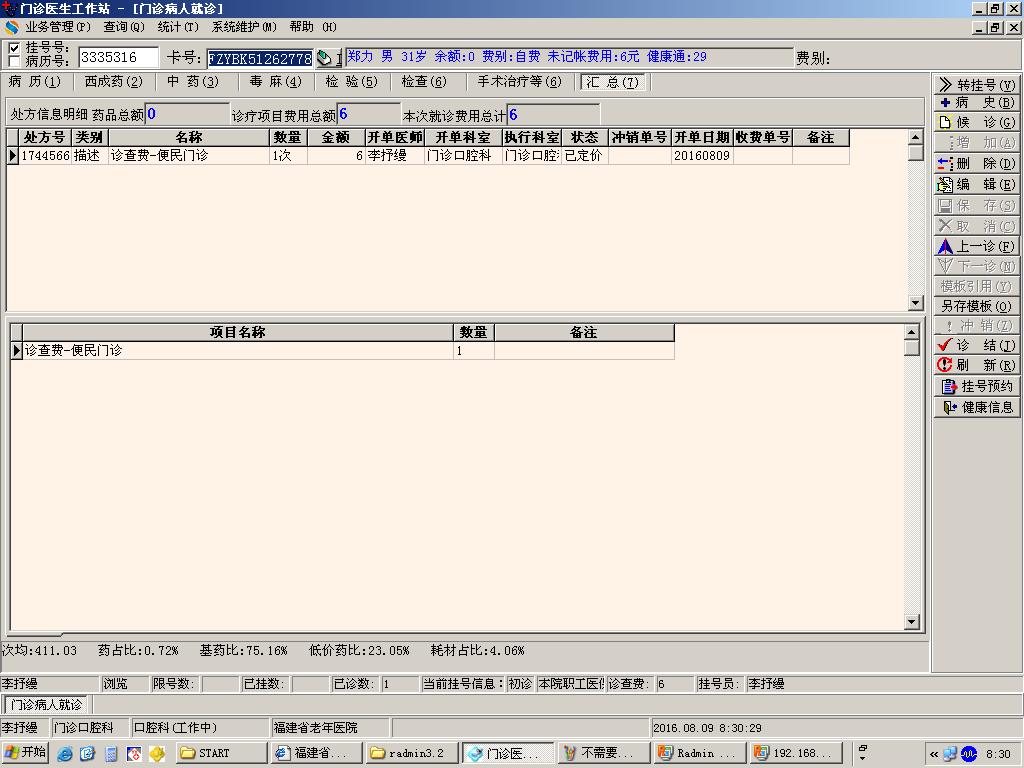Launch Internet Explorer from quick launch
This screenshot has height=768, width=1024.
[x=65, y=753]
